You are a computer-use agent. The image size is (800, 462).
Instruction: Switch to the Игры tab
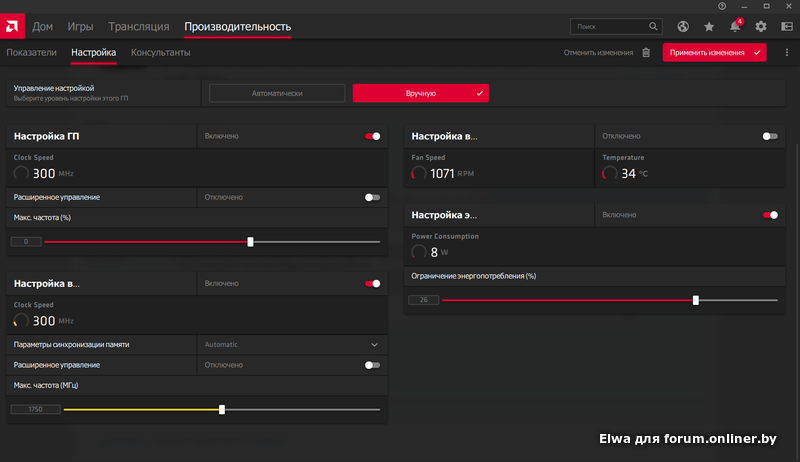click(x=80, y=26)
